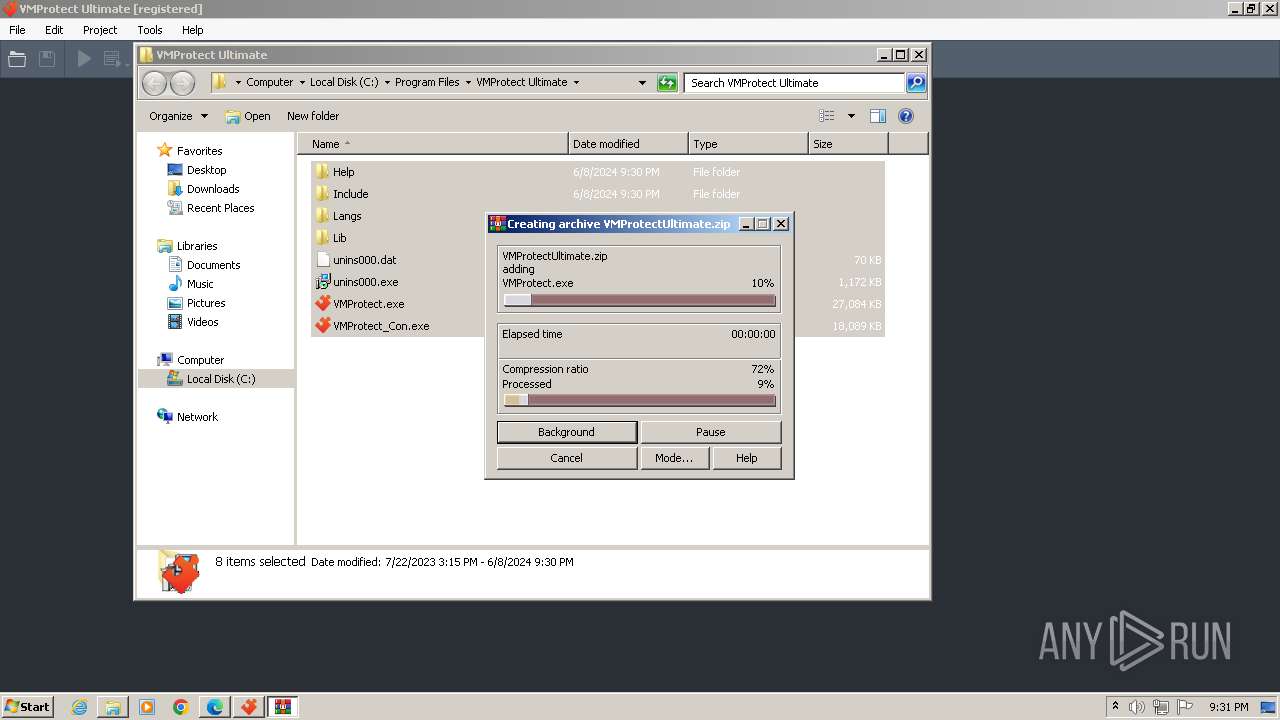Click the Compile play icon in VMProtect toolbar

point(84,59)
